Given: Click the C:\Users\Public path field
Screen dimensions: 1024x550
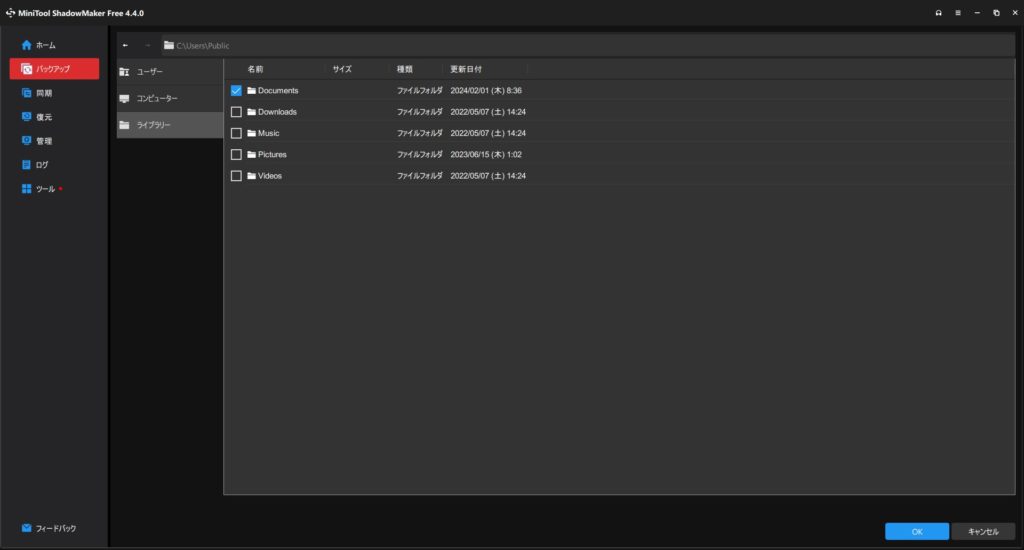Looking at the screenshot, I should click(x=590, y=45).
